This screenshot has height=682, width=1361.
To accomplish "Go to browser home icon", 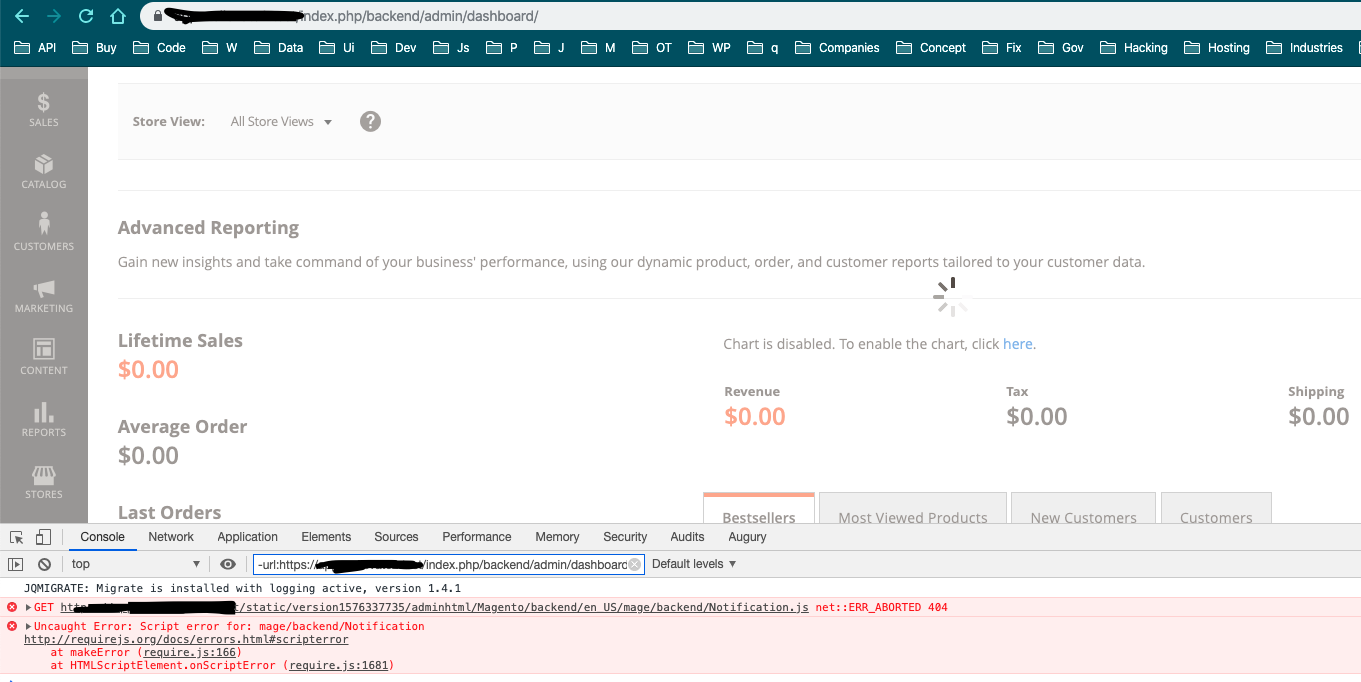I will [x=118, y=16].
